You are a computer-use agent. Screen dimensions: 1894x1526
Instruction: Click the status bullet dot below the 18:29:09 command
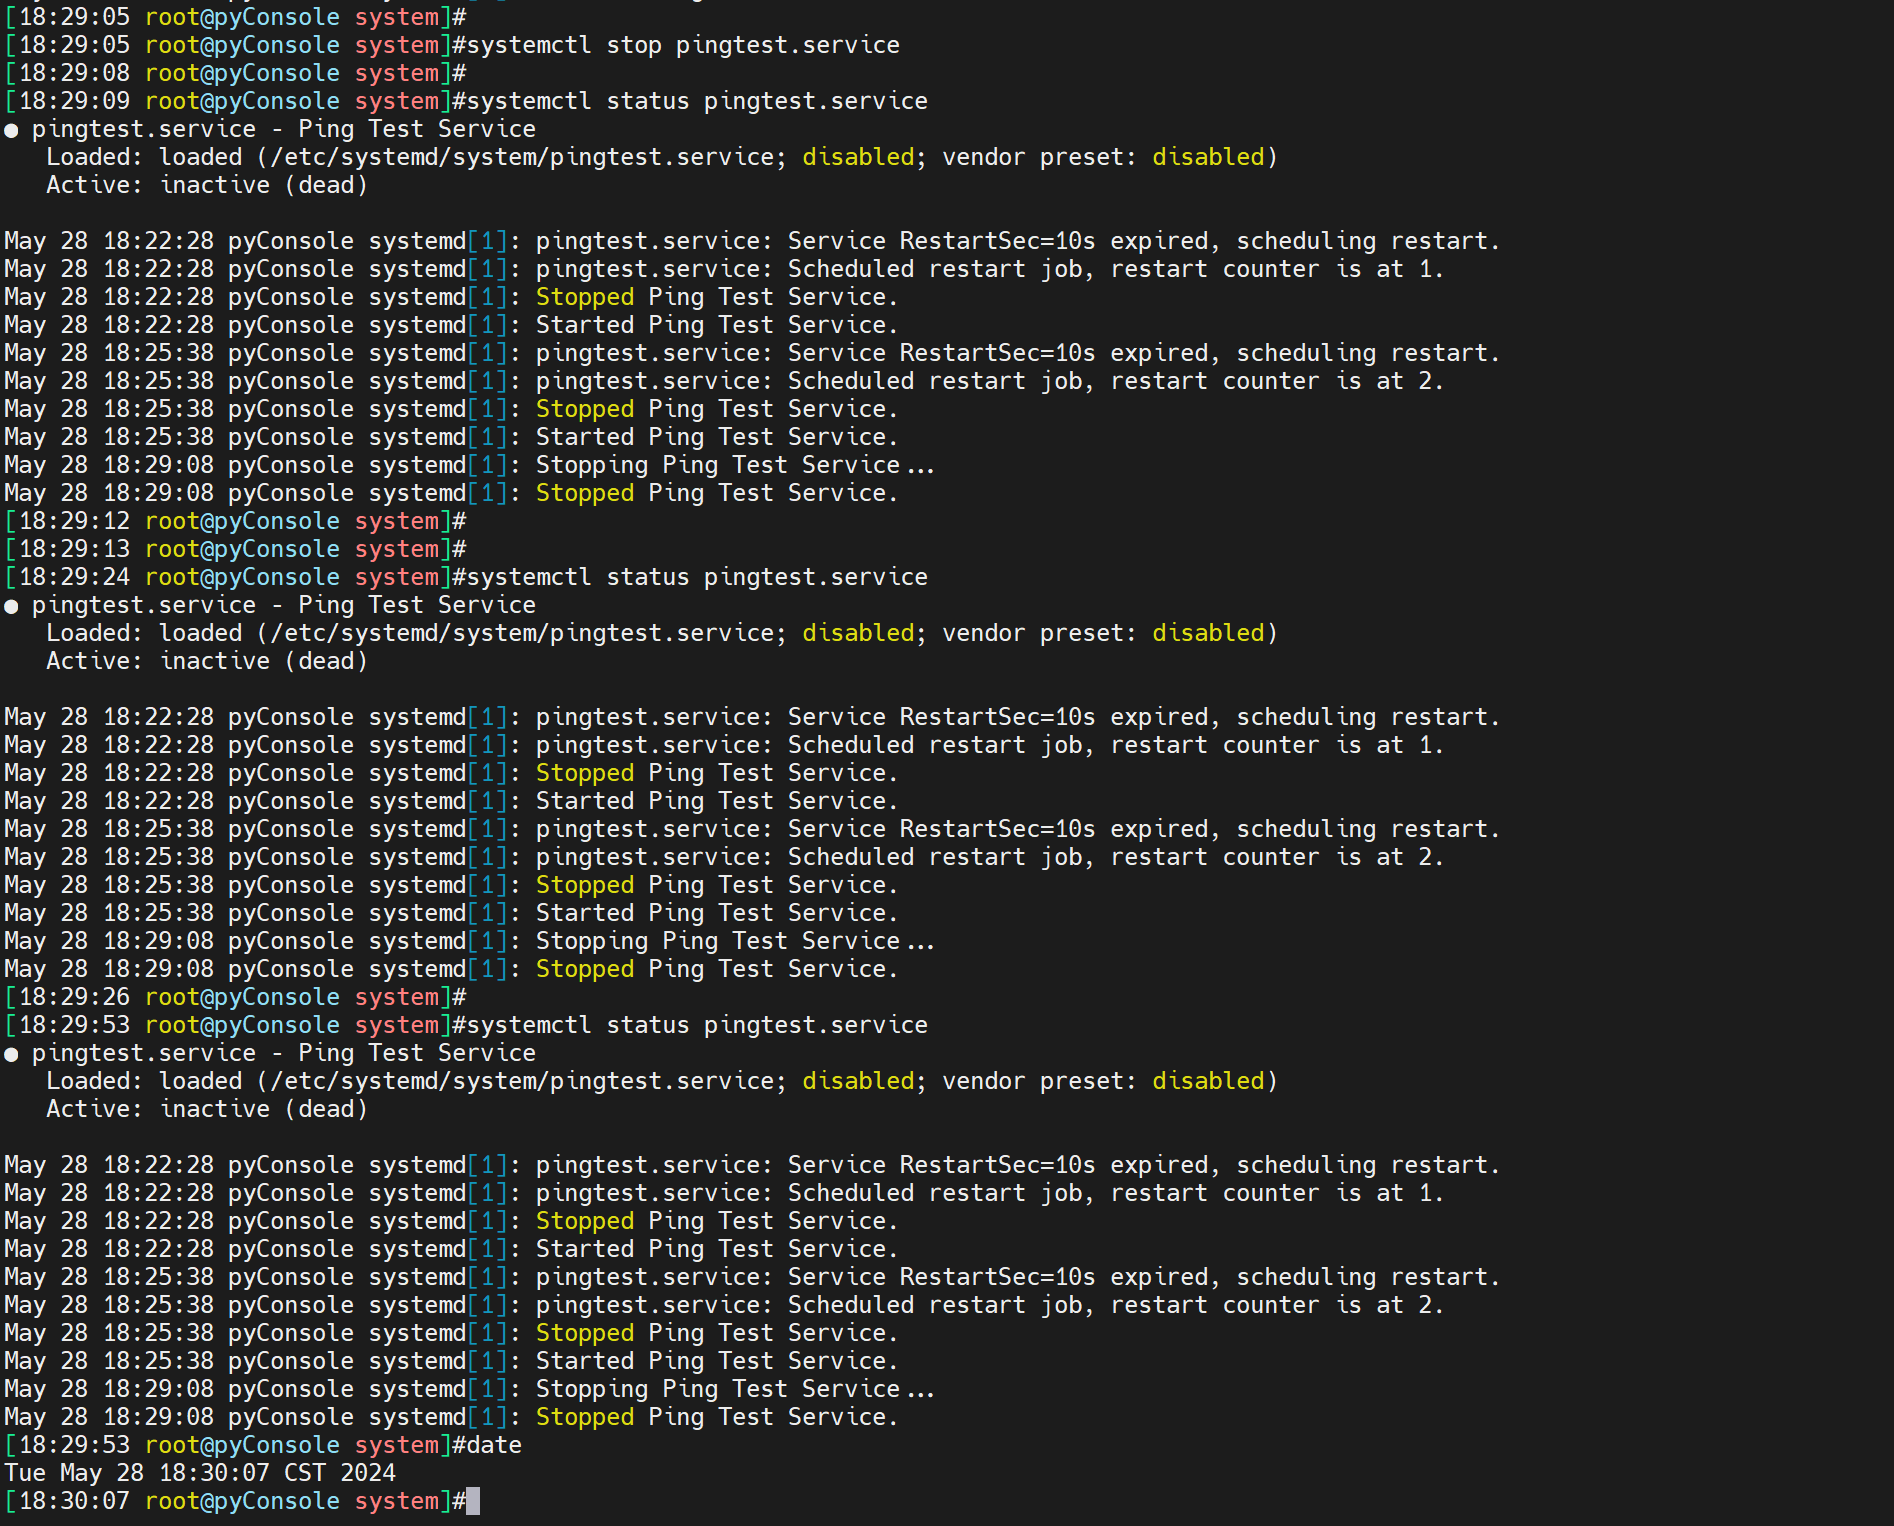11,130
